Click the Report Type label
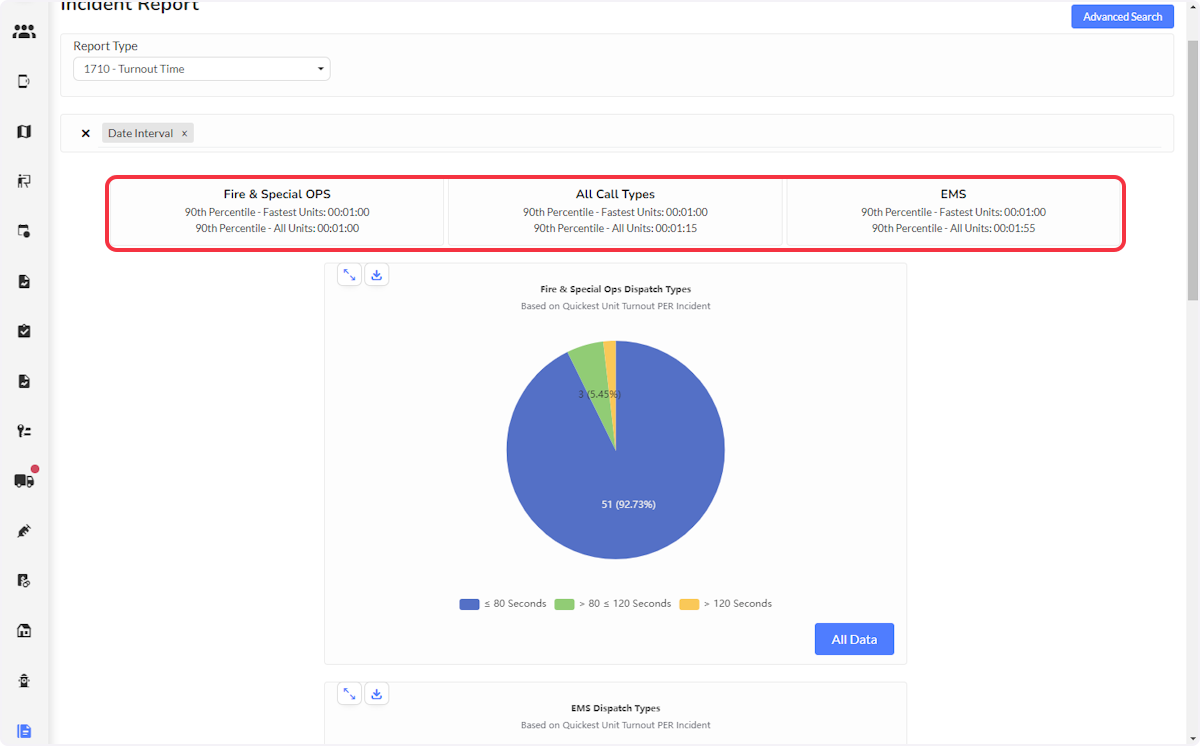The width and height of the screenshot is (1200, 746). tap(105, 46)
